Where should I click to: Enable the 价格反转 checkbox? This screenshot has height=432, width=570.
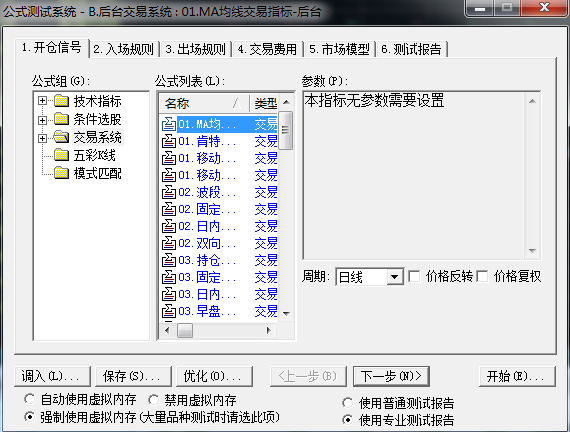414,276
